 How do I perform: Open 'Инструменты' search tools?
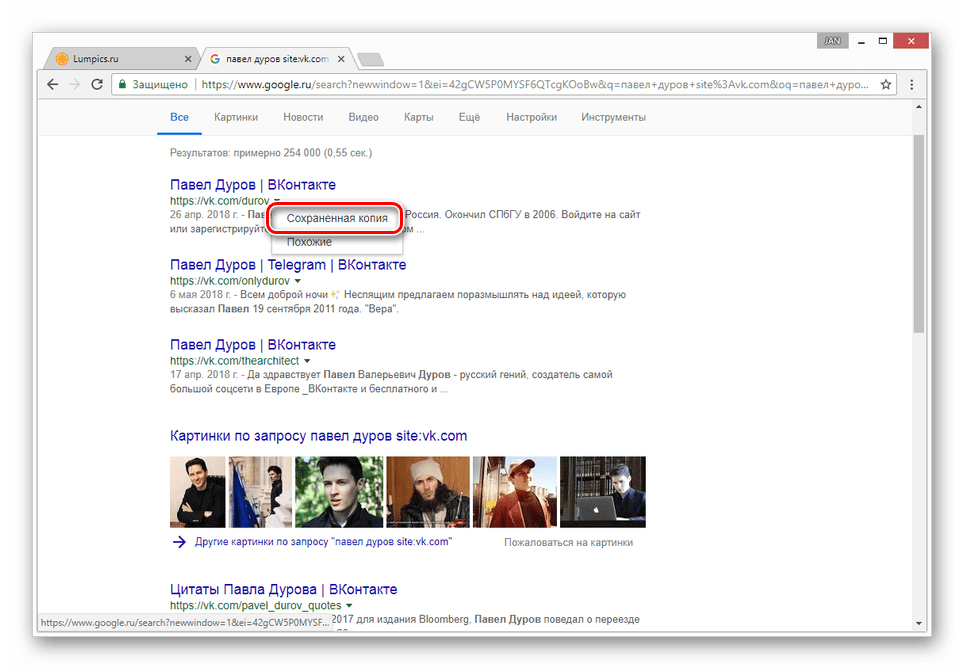coord(613,117)
